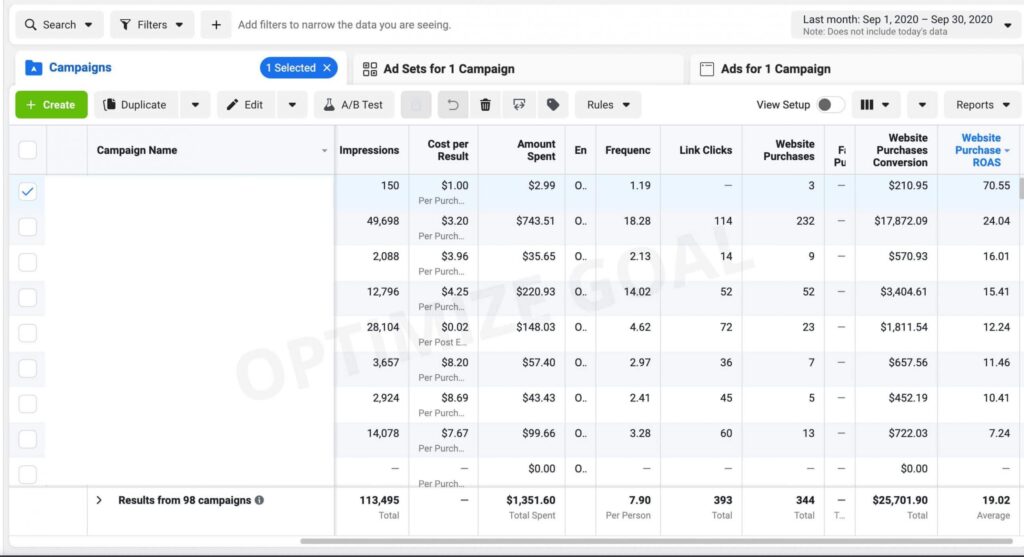The image size is (1024, 557).
Task: Check the row with 14,078 impressions
Action: tap(27, 439)
